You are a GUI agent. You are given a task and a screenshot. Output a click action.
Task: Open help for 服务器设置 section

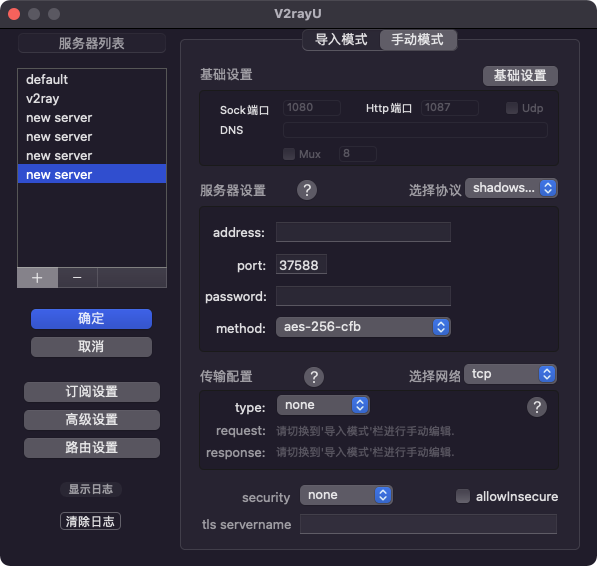[307, 190]
